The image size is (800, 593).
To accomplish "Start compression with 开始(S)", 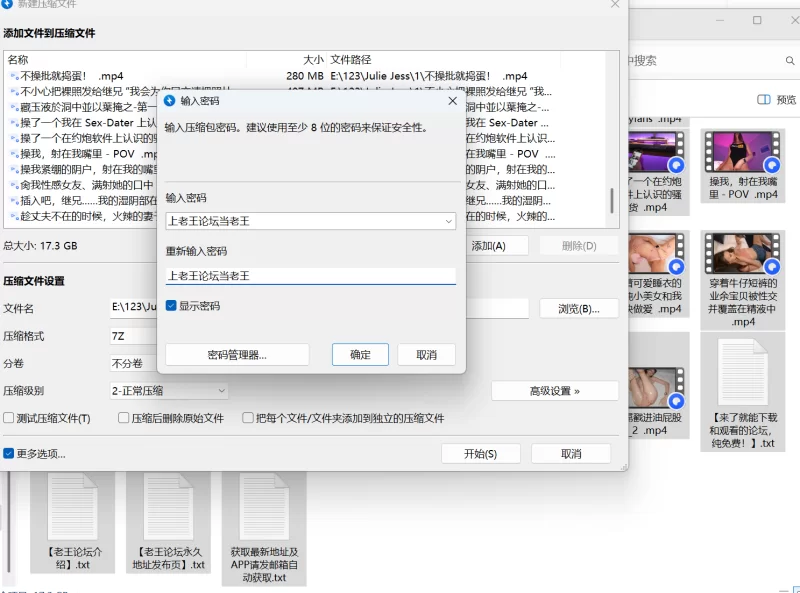I will point(481,453).
